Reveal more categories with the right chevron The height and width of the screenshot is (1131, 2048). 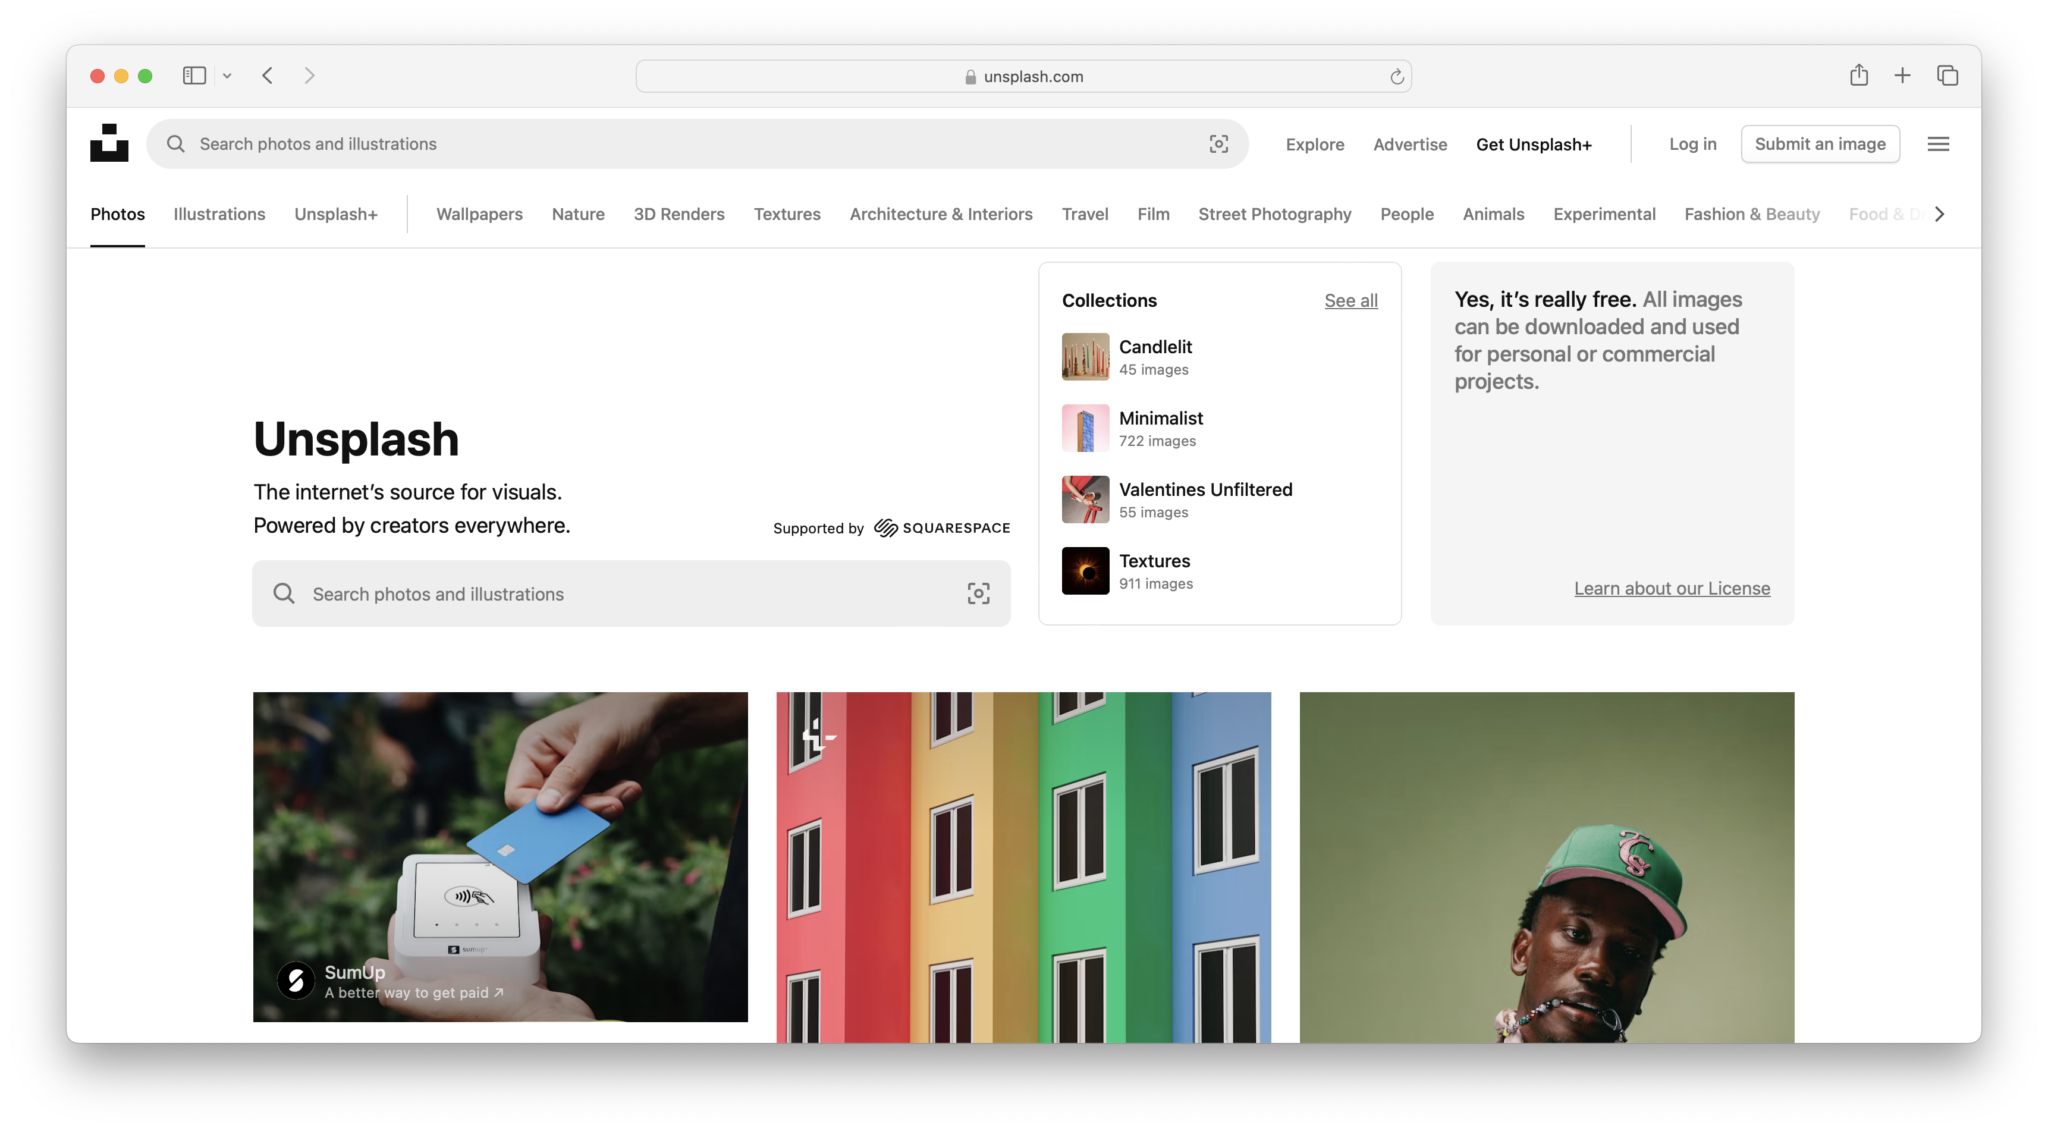tap(1938, 213)
